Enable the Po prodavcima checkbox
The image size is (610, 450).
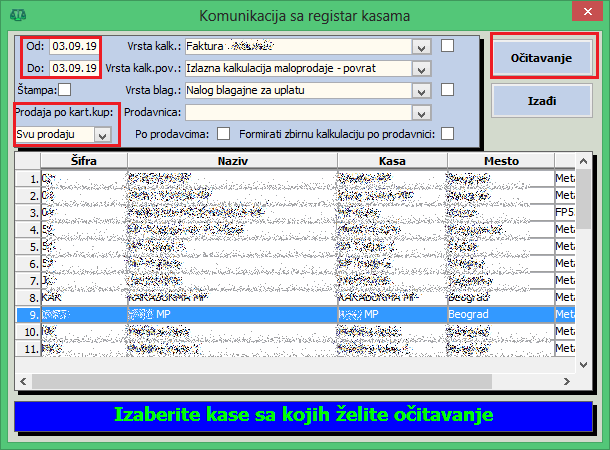224,133
